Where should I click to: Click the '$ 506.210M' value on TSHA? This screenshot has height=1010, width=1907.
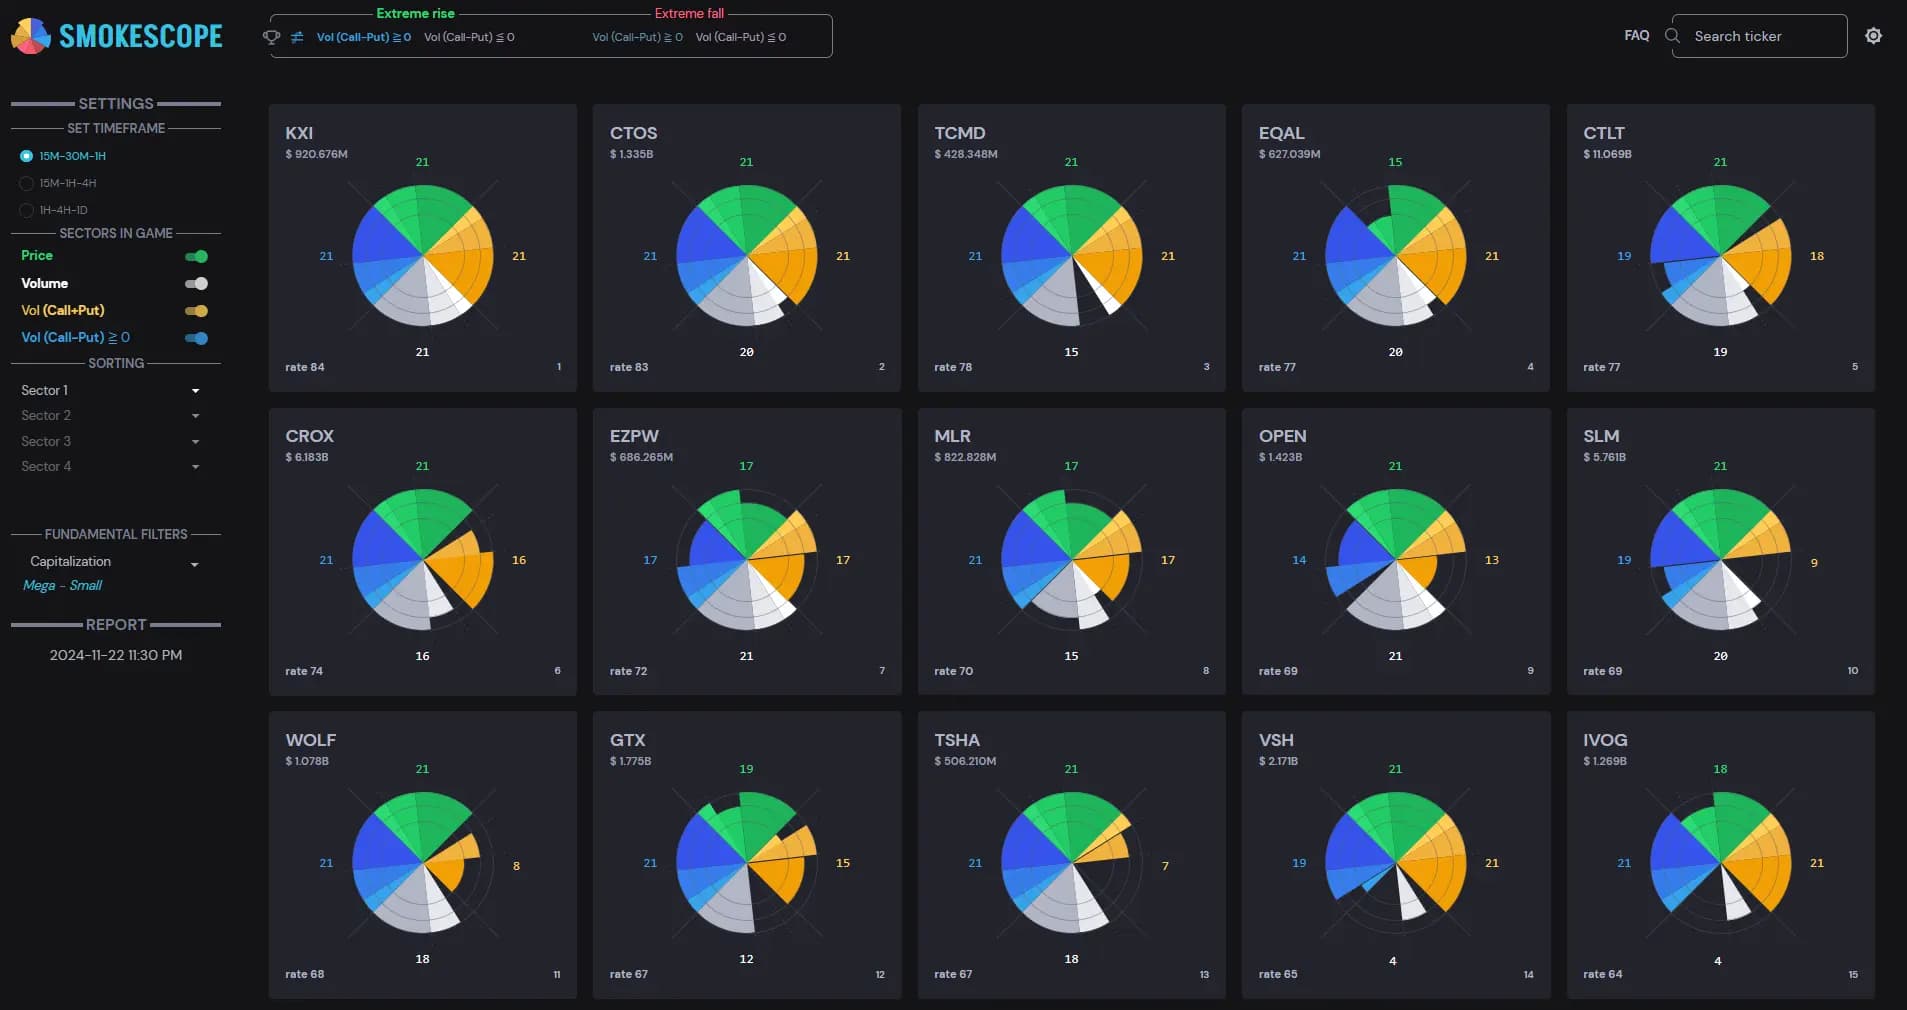click(x=966, y=761)
